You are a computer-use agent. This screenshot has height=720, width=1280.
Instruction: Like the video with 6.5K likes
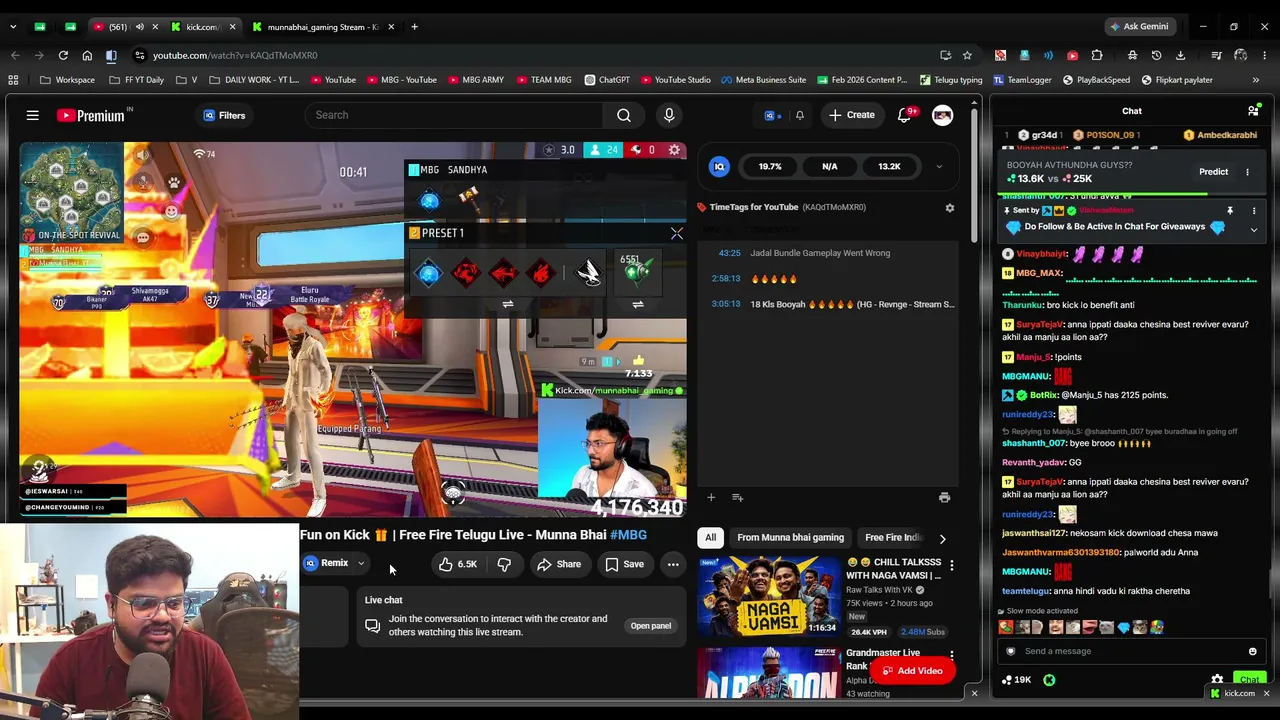click(457, 564)
